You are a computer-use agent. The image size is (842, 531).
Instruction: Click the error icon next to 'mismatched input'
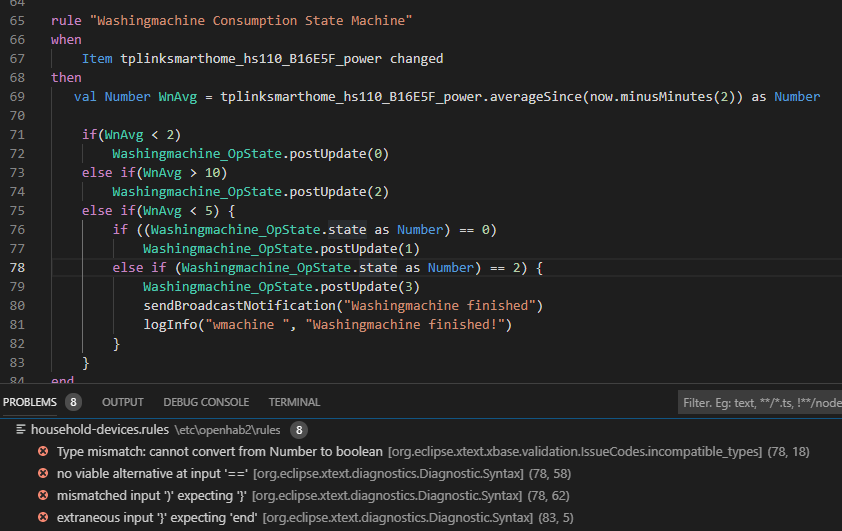click(43, 496)
